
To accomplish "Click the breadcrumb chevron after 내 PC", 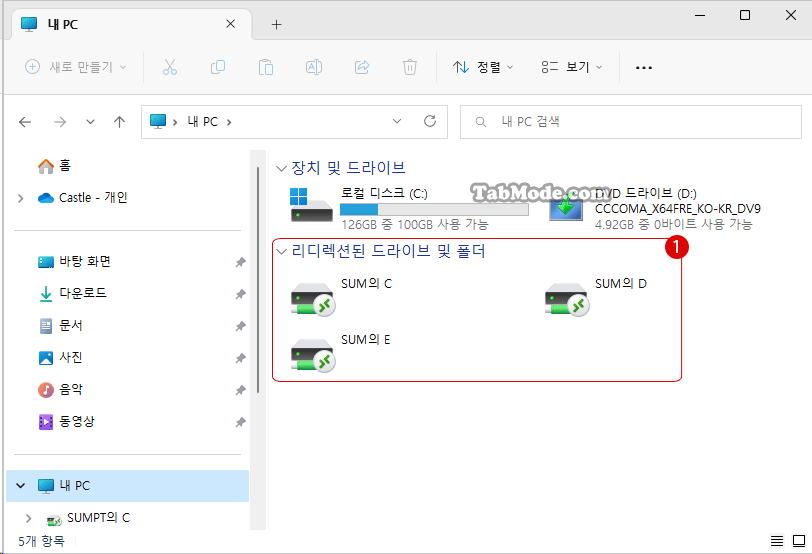I will 229,122.
